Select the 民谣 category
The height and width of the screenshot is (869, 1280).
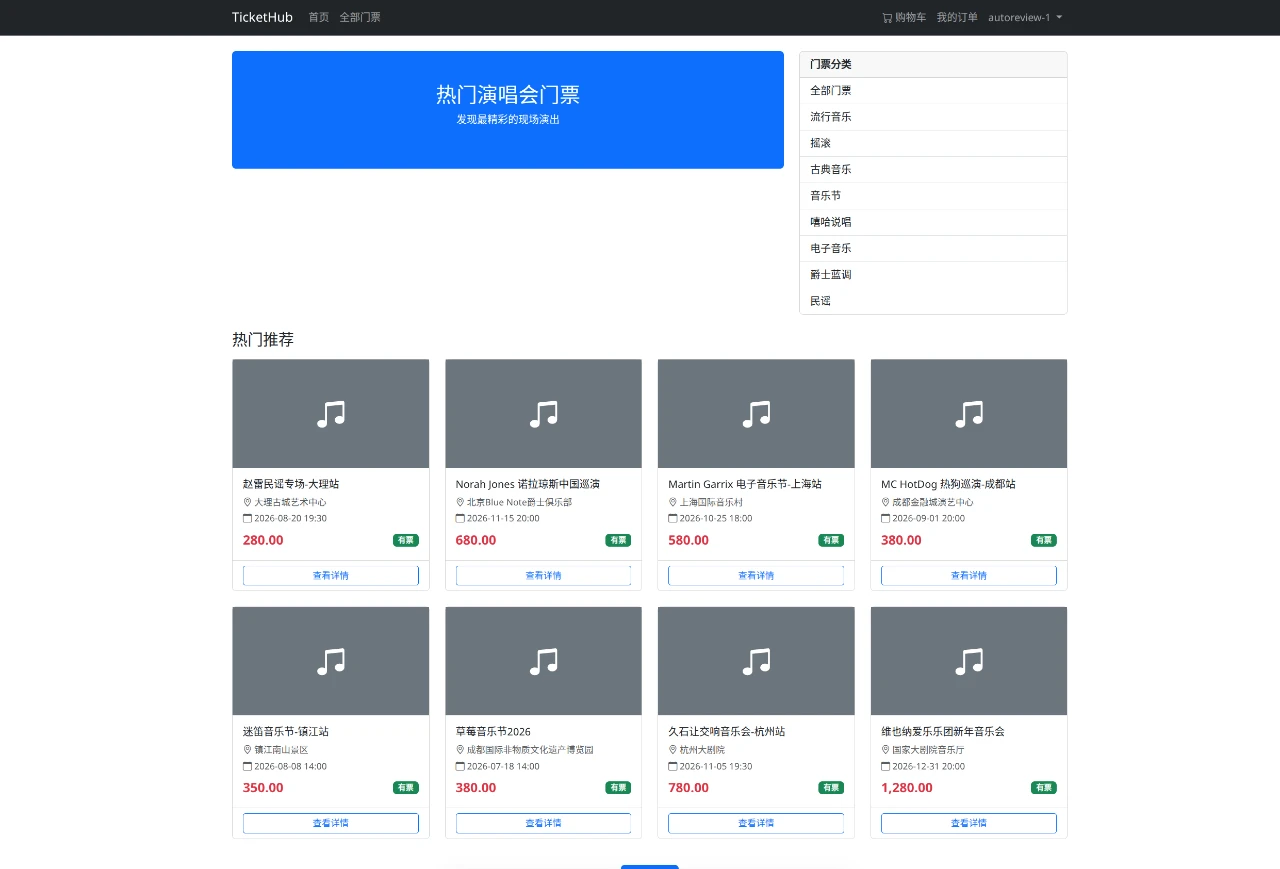[933, 301]
